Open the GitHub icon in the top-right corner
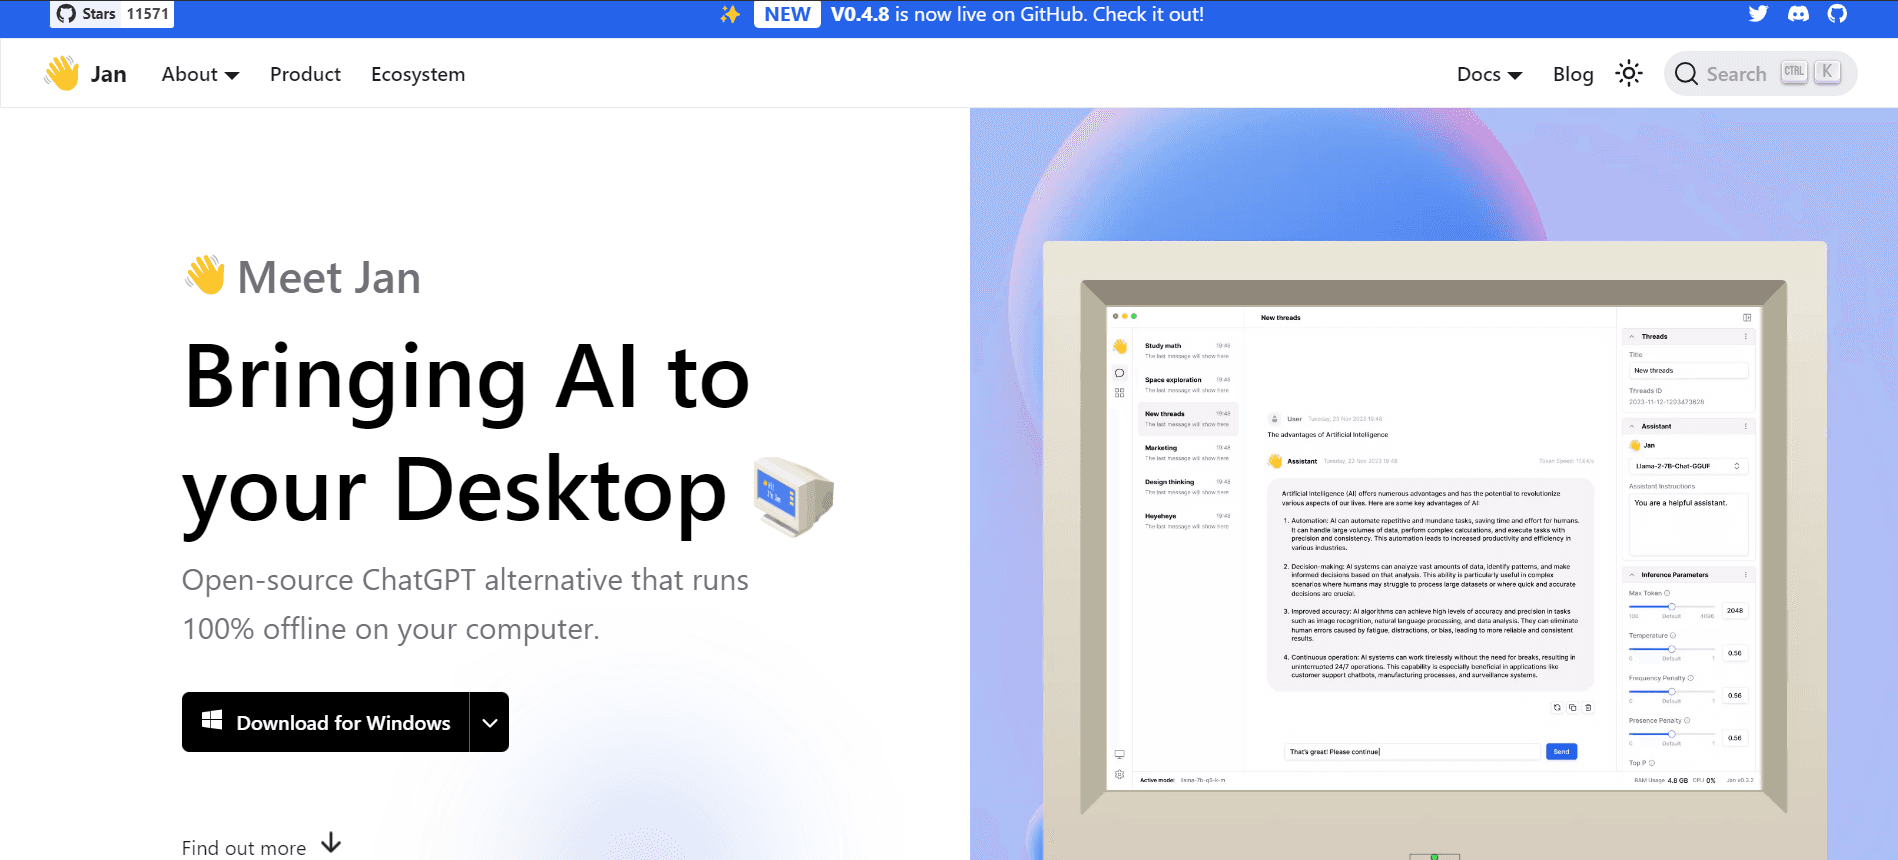 pyautogui.click(x=1837, y=14)
